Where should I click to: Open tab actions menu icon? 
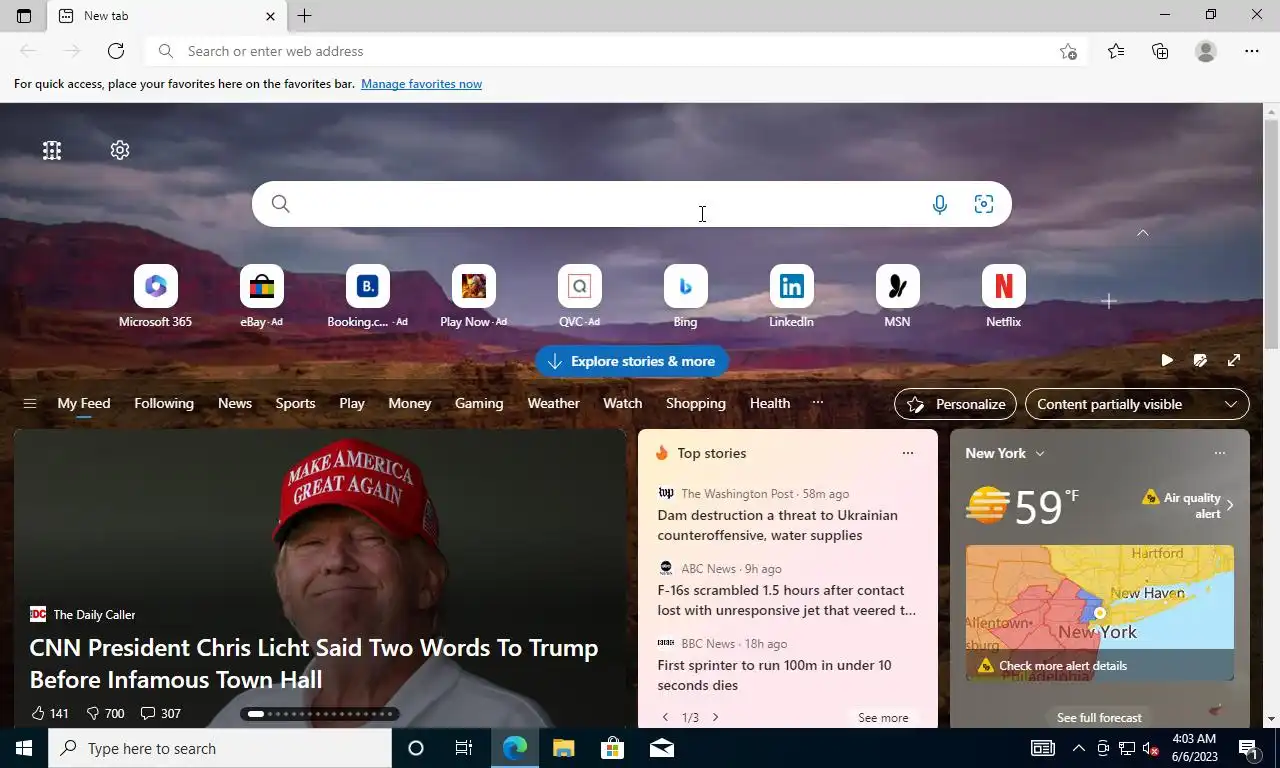tap(24, 16)
